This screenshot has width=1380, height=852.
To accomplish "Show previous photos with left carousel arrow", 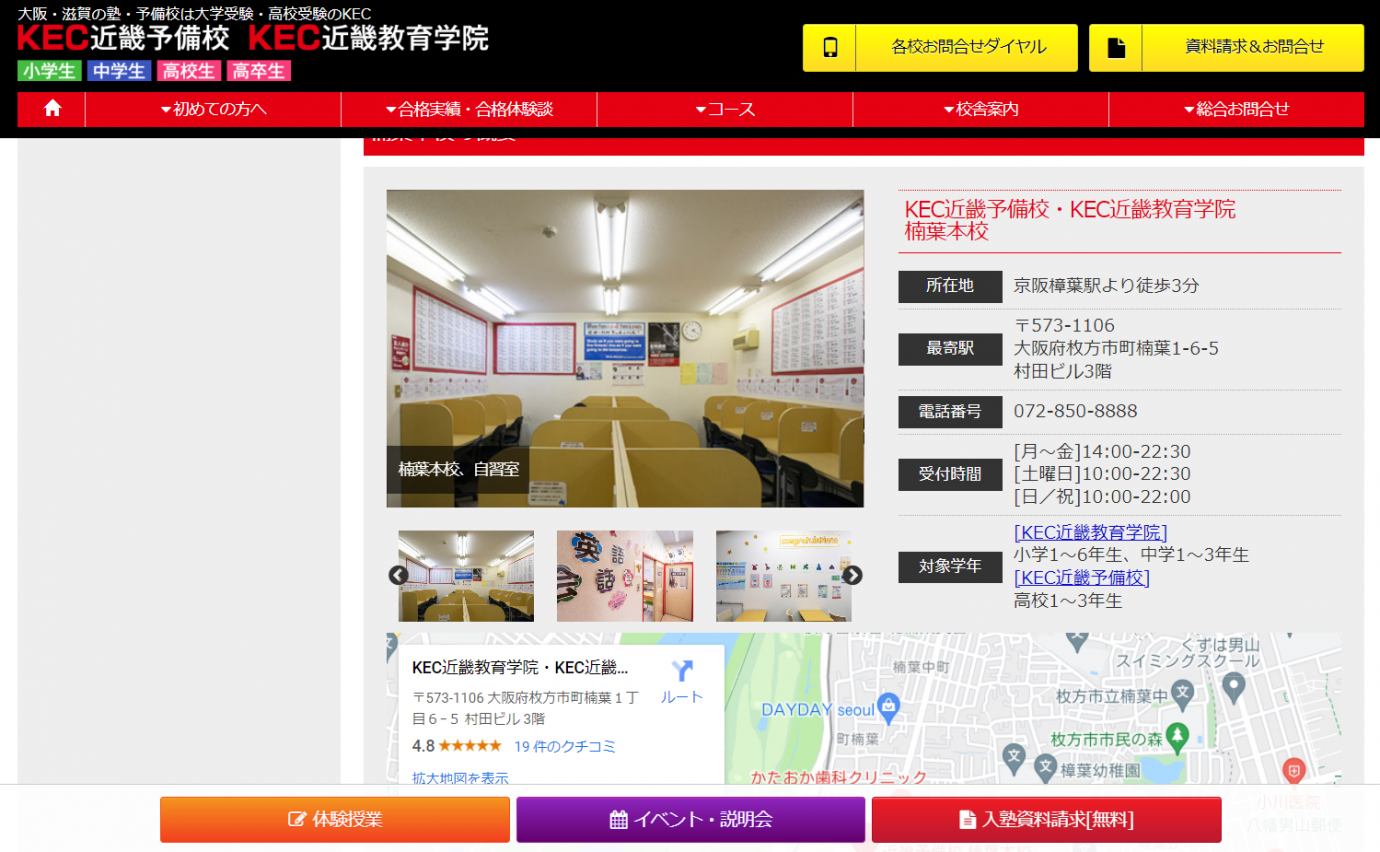I will pyautogui.click(x=398, y=575).
